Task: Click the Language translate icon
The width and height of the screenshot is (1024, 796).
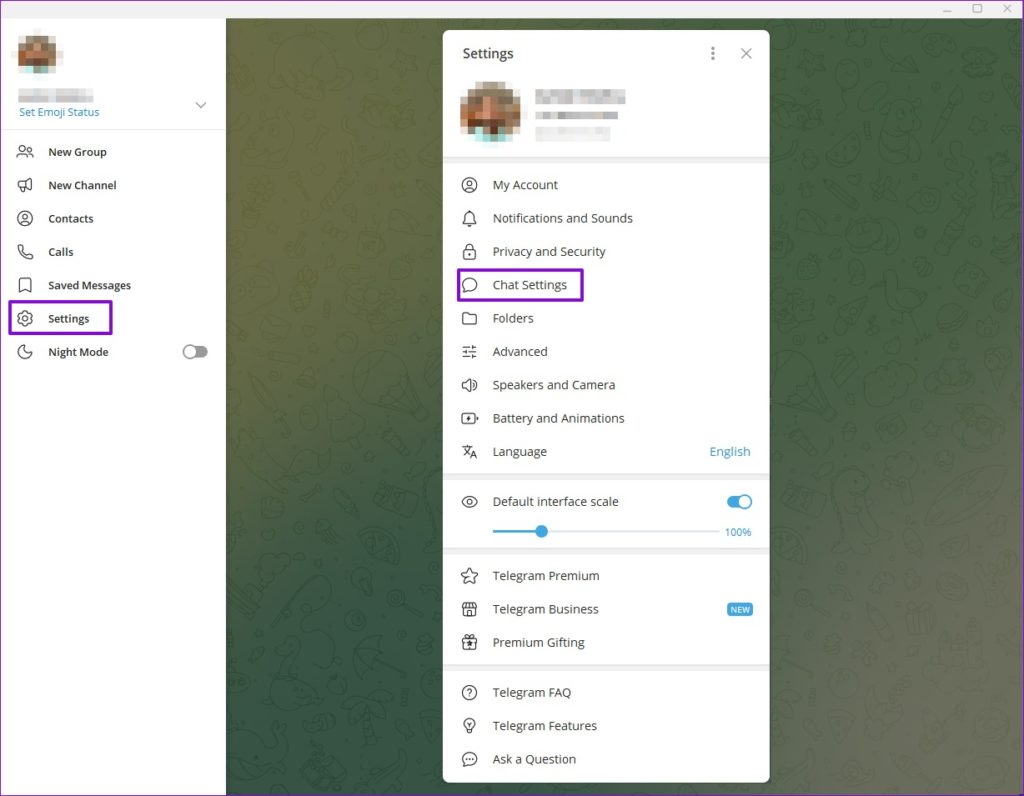Action: [469, 451]
